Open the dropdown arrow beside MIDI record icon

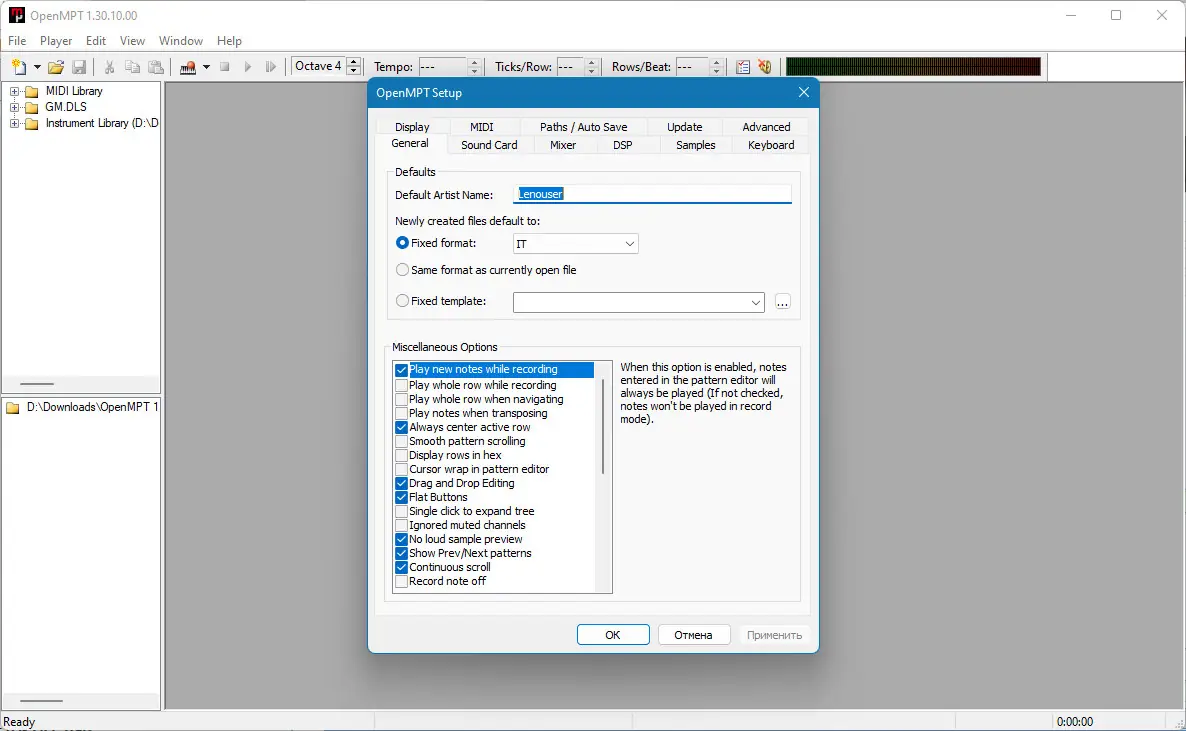[206, 67]
